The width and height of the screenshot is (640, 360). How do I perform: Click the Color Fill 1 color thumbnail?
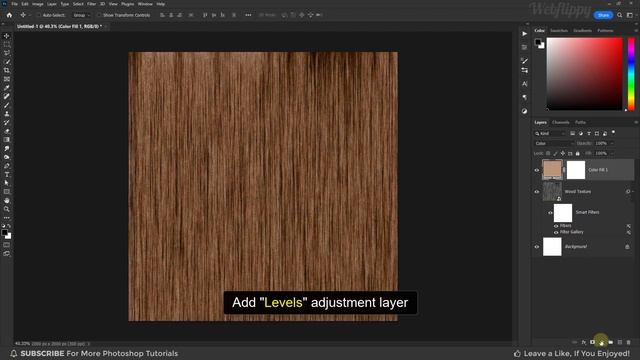[552, 170]
